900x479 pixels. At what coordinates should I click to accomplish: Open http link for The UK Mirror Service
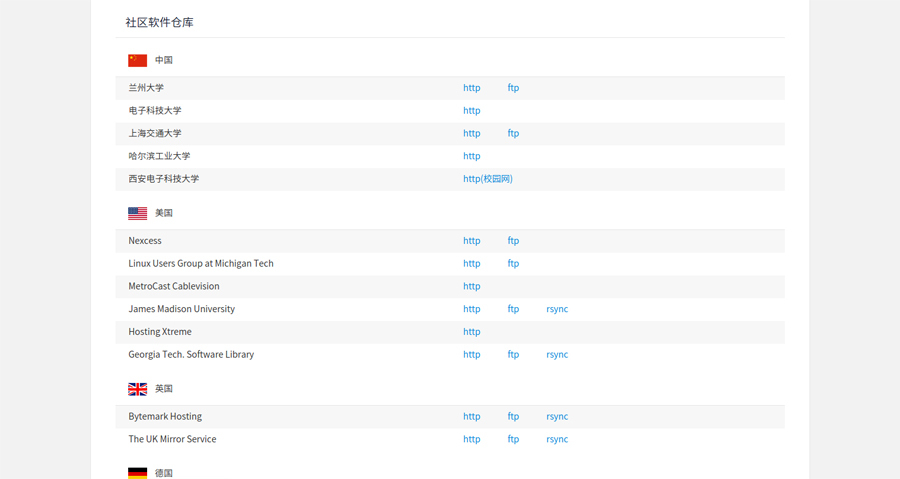click(x=472, y=439)
